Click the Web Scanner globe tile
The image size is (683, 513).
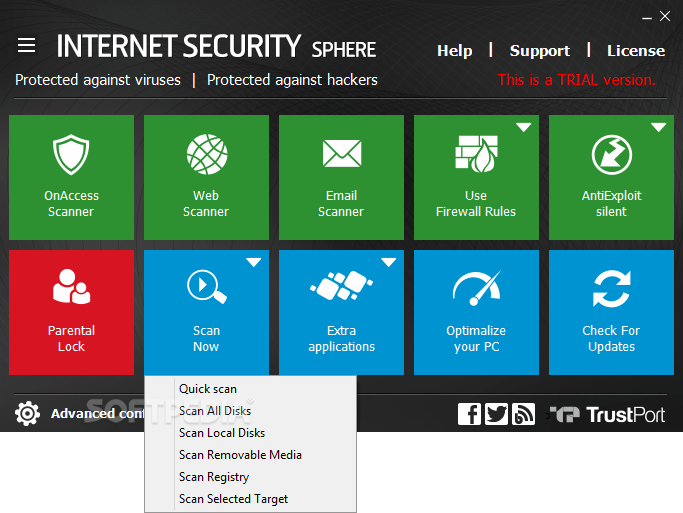click(x=206, y=177)
